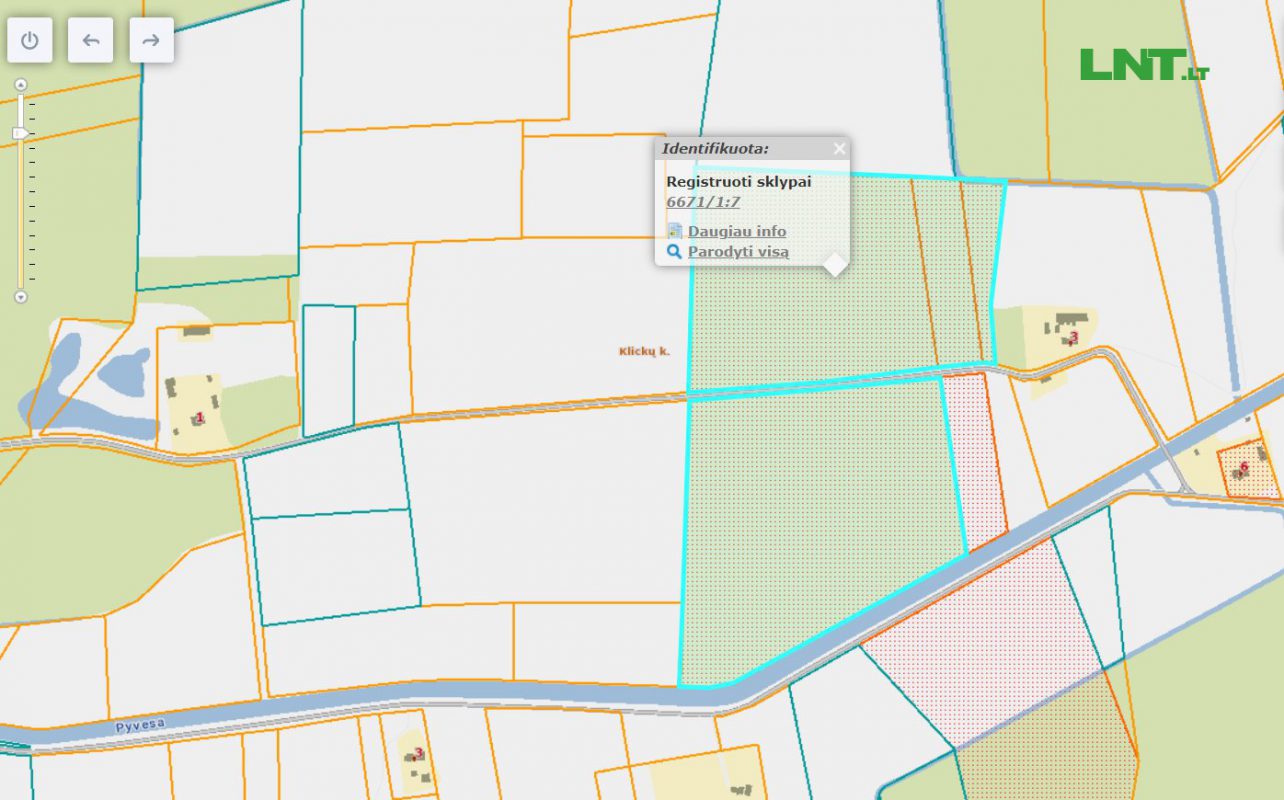Click the zoom-out arrow below zoom slider
This screenshot has height=800, width=1284.
(x=20, y=297)
